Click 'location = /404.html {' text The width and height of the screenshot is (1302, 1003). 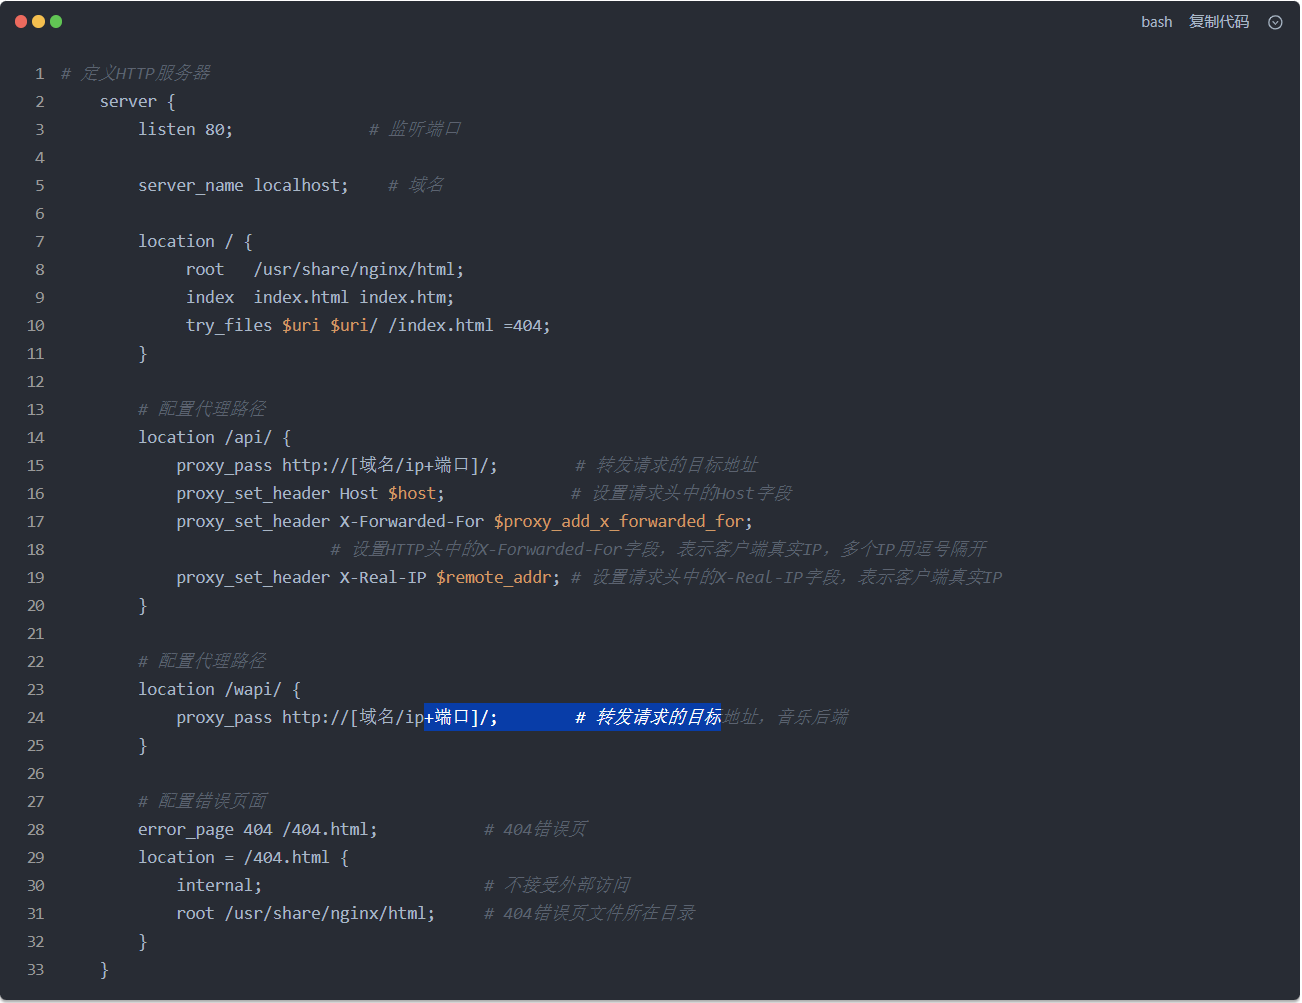243,857
